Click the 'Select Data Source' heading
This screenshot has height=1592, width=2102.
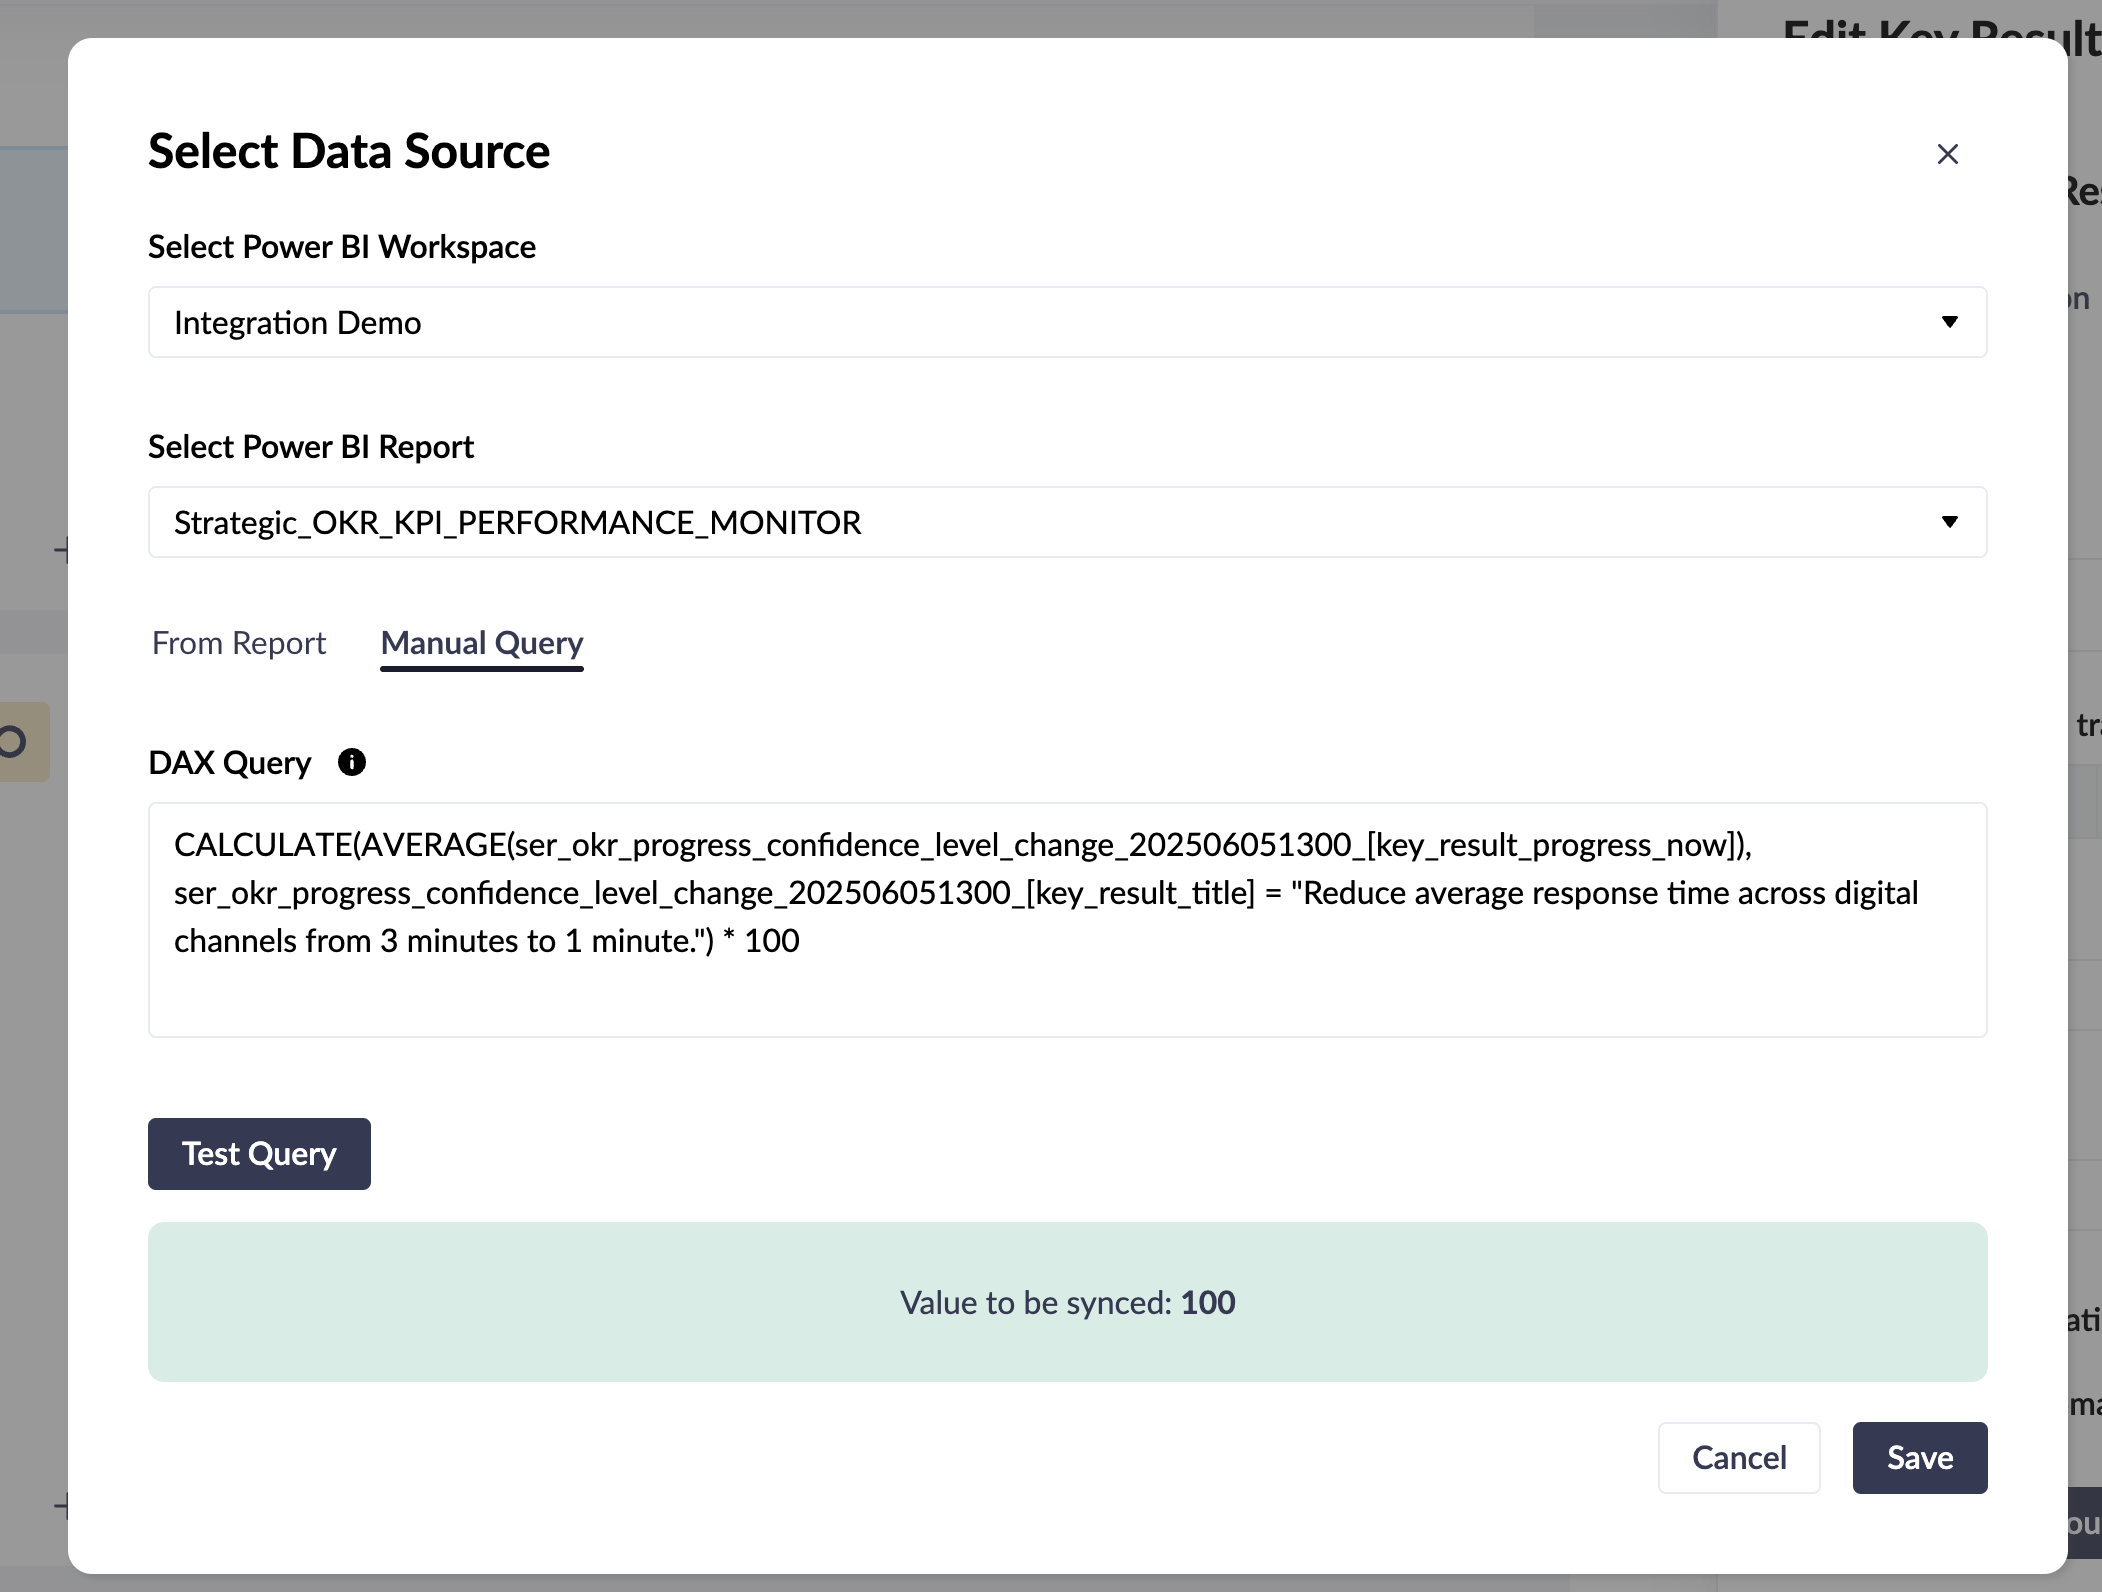[349, 151]
